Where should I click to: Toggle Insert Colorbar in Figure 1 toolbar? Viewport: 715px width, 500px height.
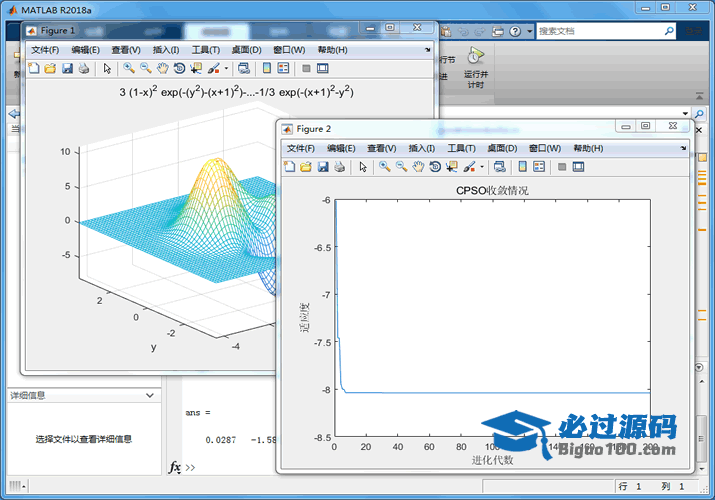(x=266, y=69)
